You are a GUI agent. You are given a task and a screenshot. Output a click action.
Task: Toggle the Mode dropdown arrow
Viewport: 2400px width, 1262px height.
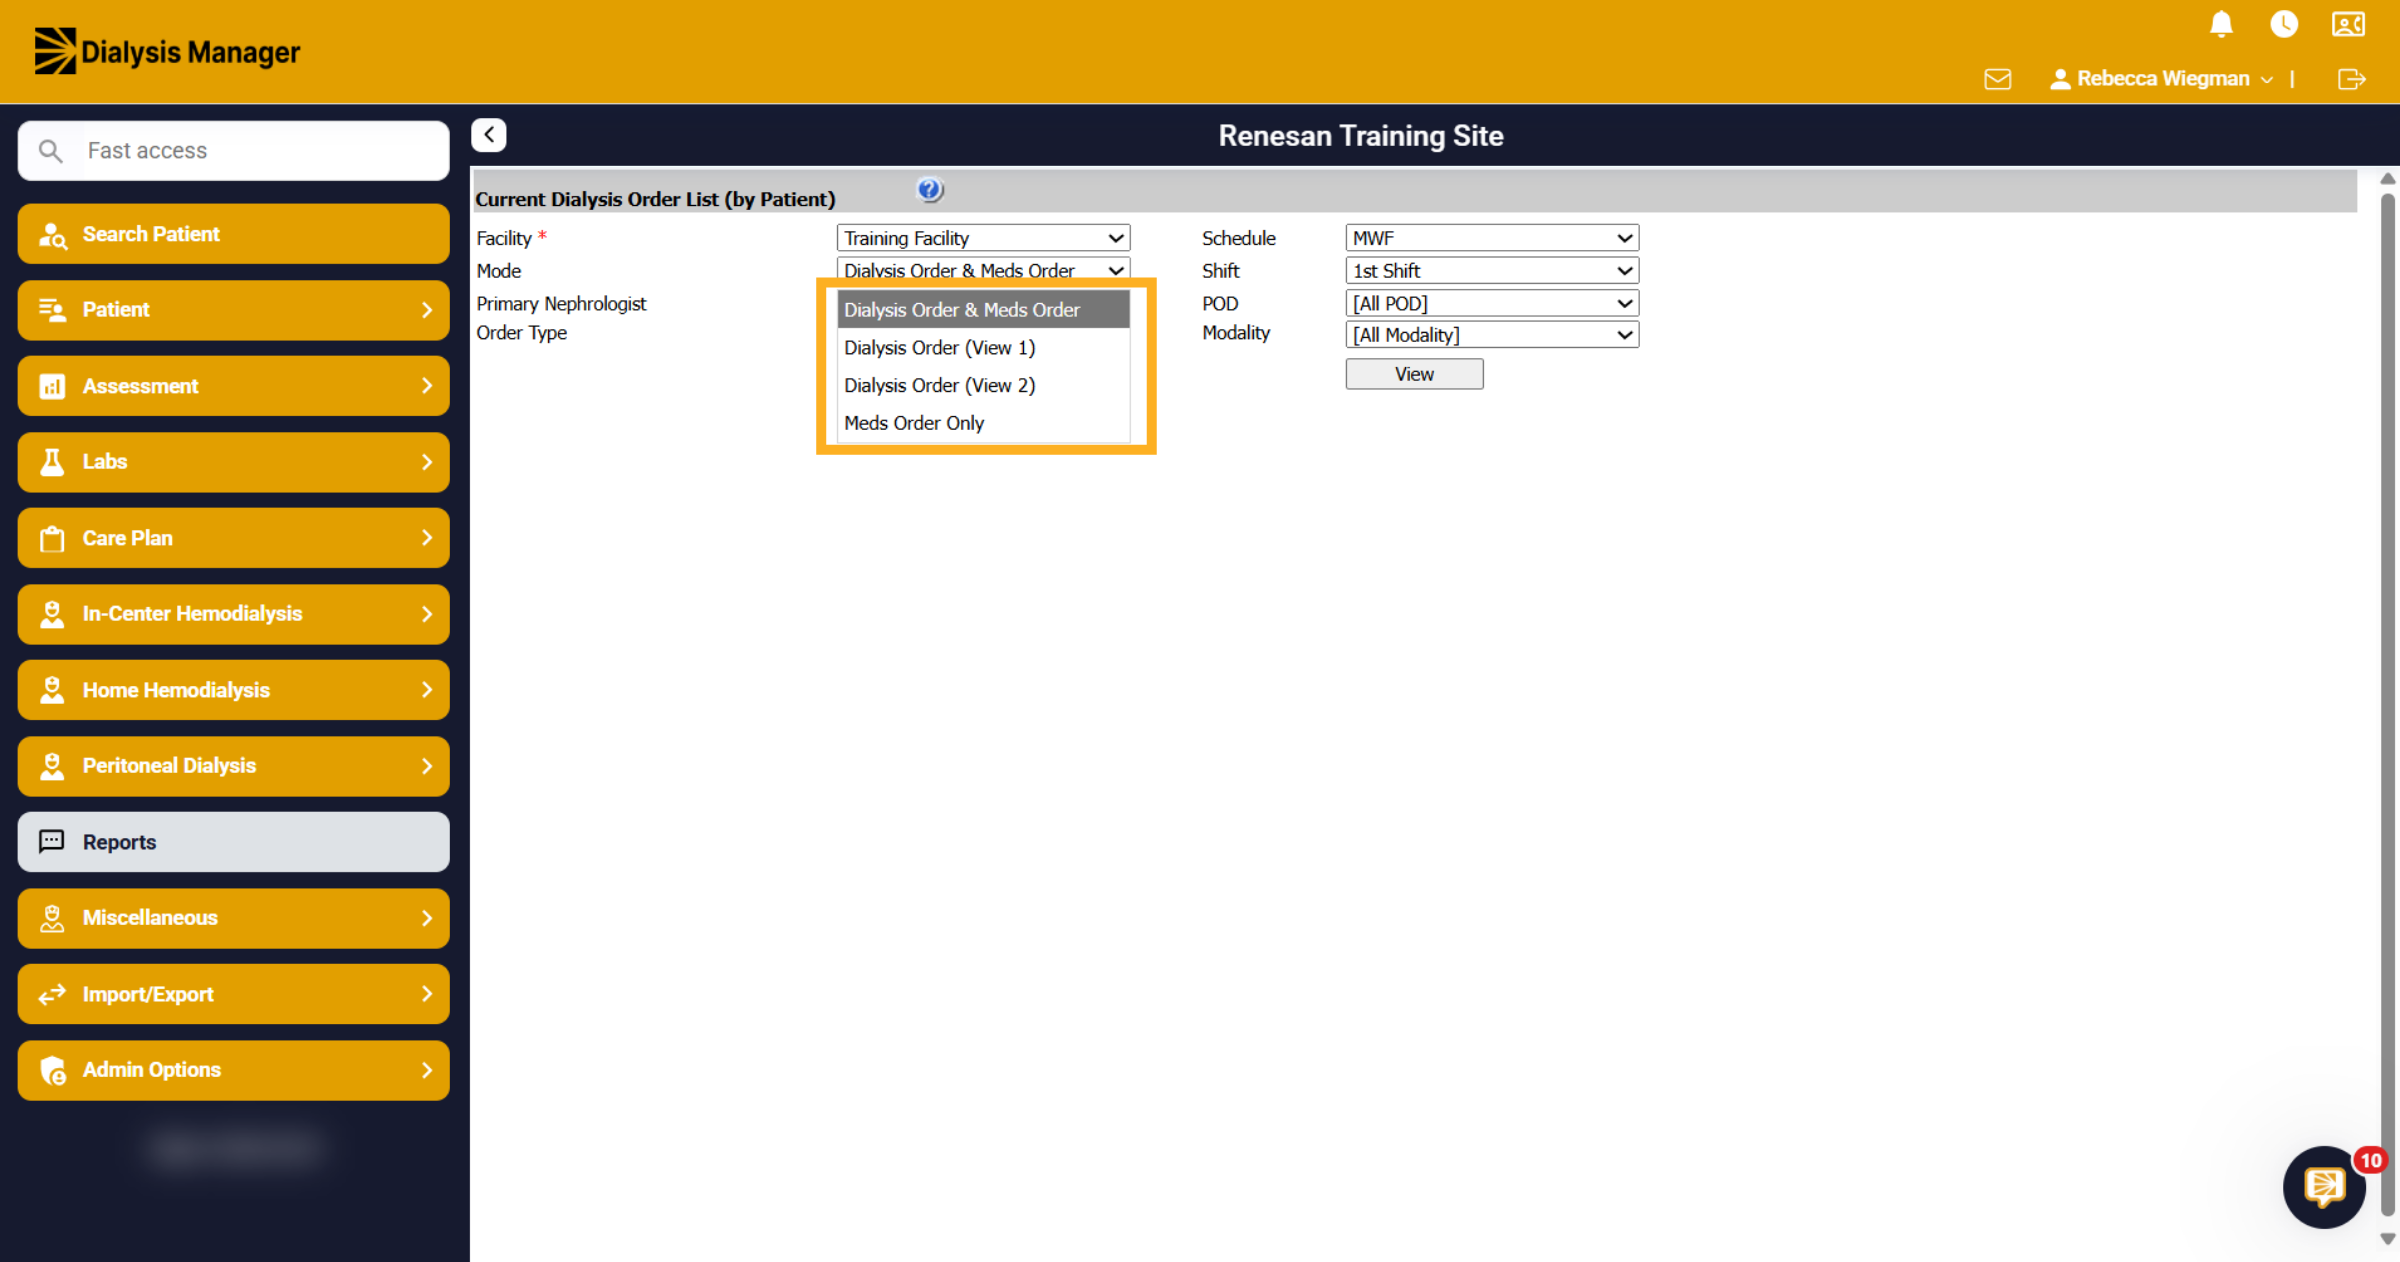click(1116, 271)
